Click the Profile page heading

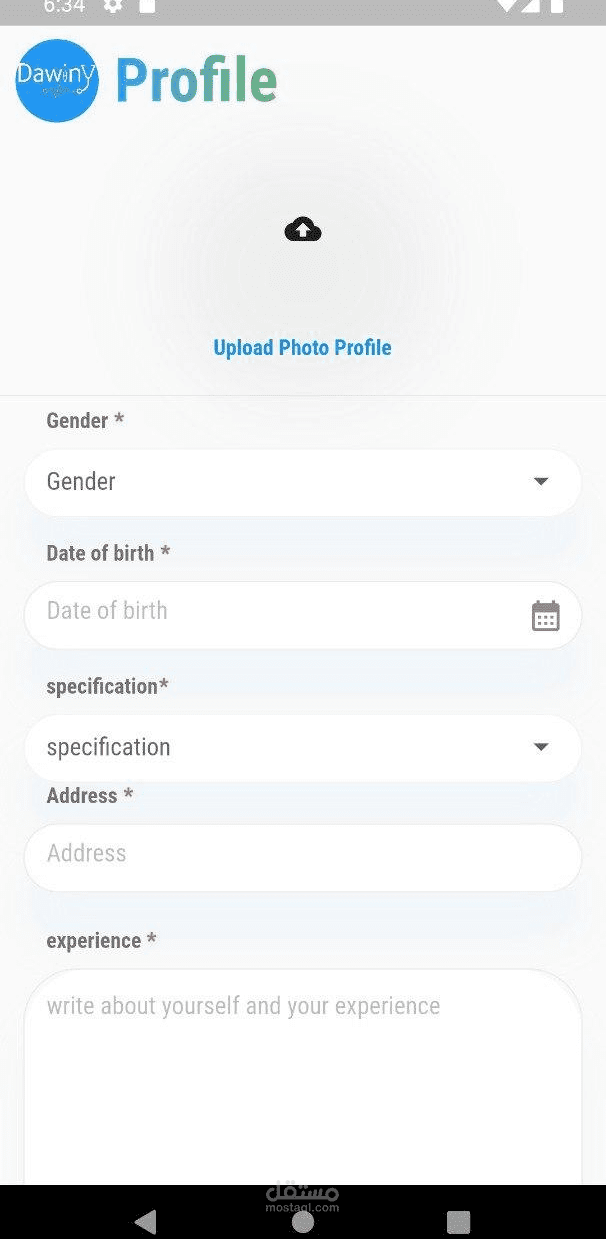coord(196,81)
